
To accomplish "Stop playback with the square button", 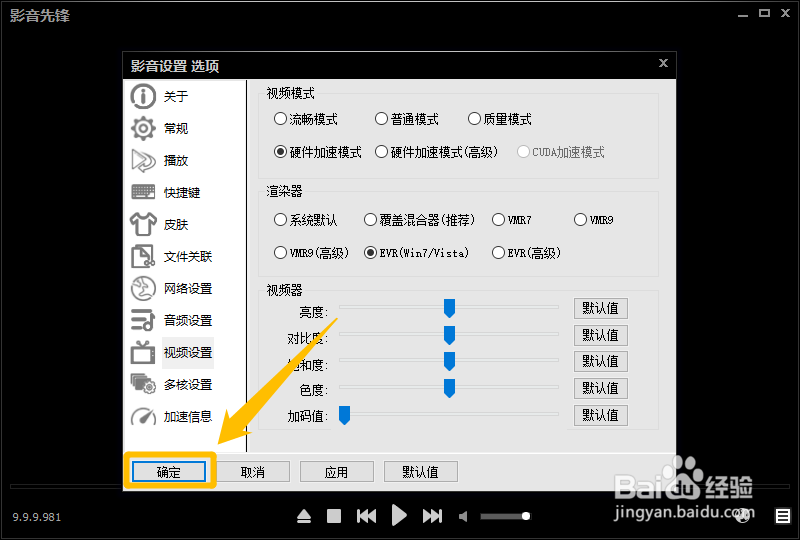I will (334, 516).
